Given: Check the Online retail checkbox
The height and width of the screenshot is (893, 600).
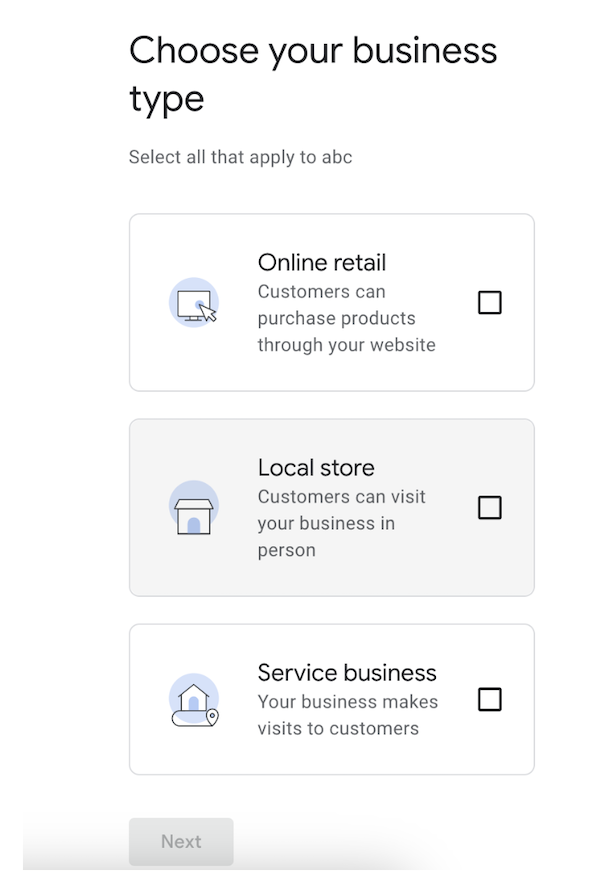Looking at the screenshot, I should pyautogui.click(x=489, y=302).
